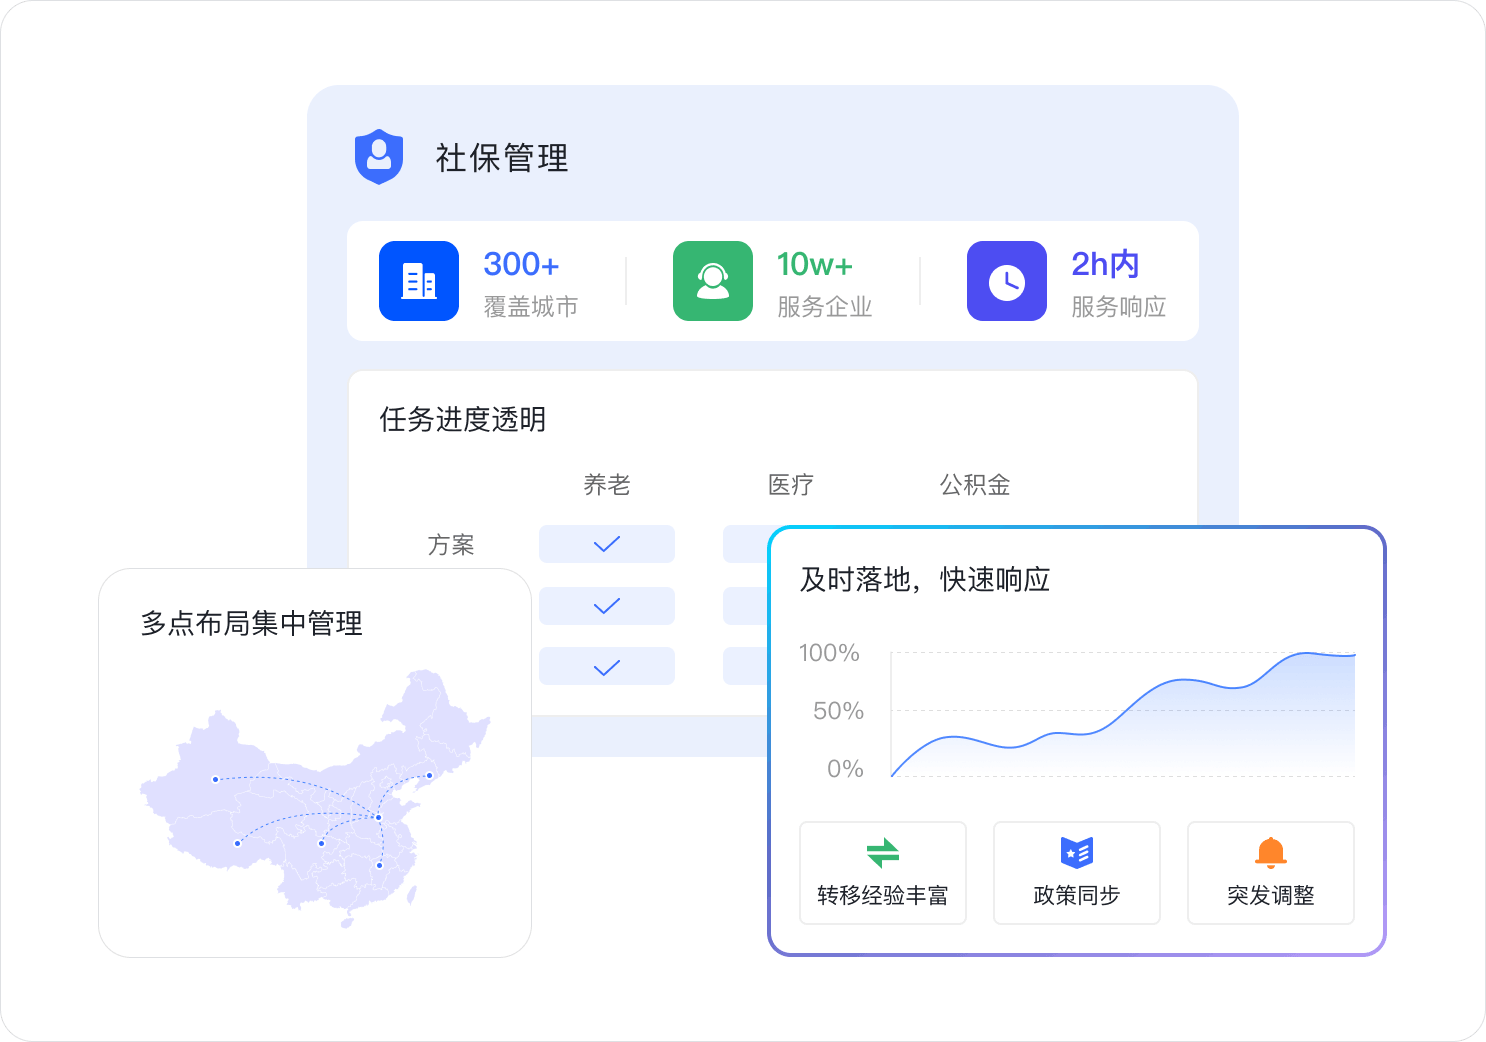The height and width of the screenshot is (1042, 1486).
Task: Click the orange bell icon
Action: pyautogui.click(x=1271, y=853)
